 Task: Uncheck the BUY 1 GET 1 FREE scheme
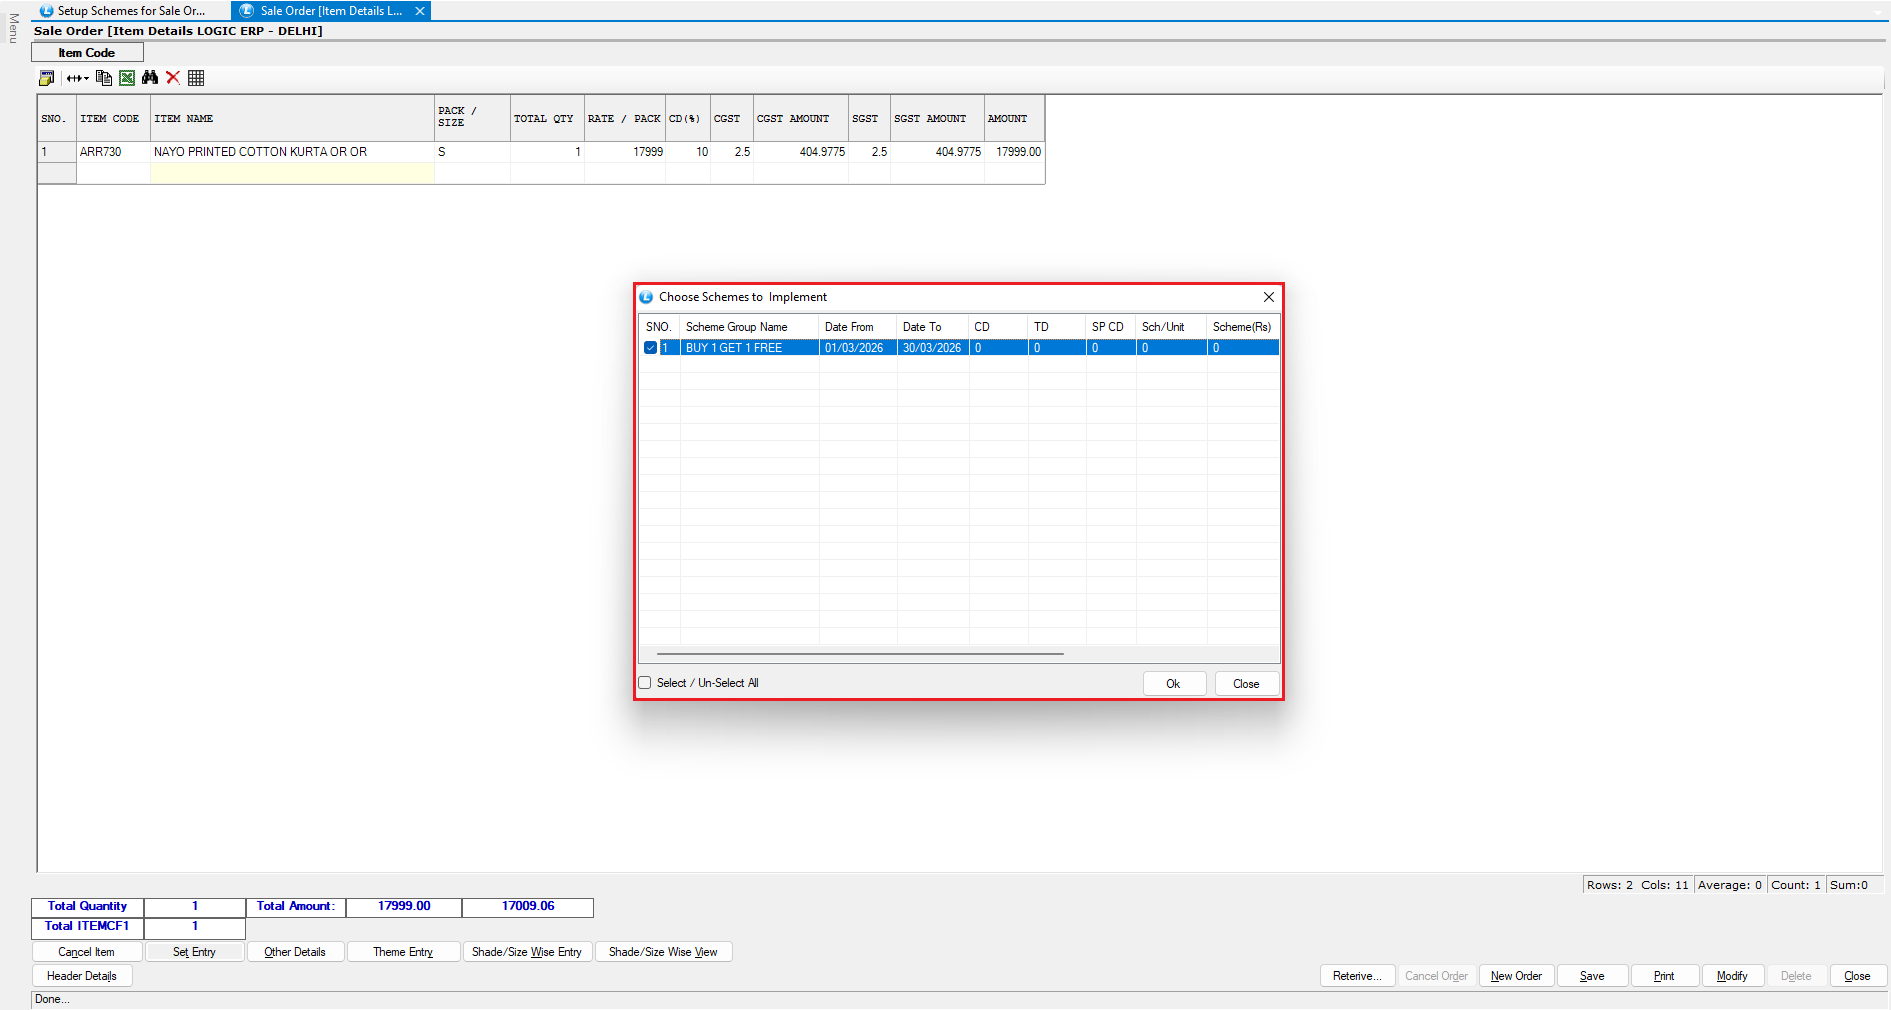point(650,348)
